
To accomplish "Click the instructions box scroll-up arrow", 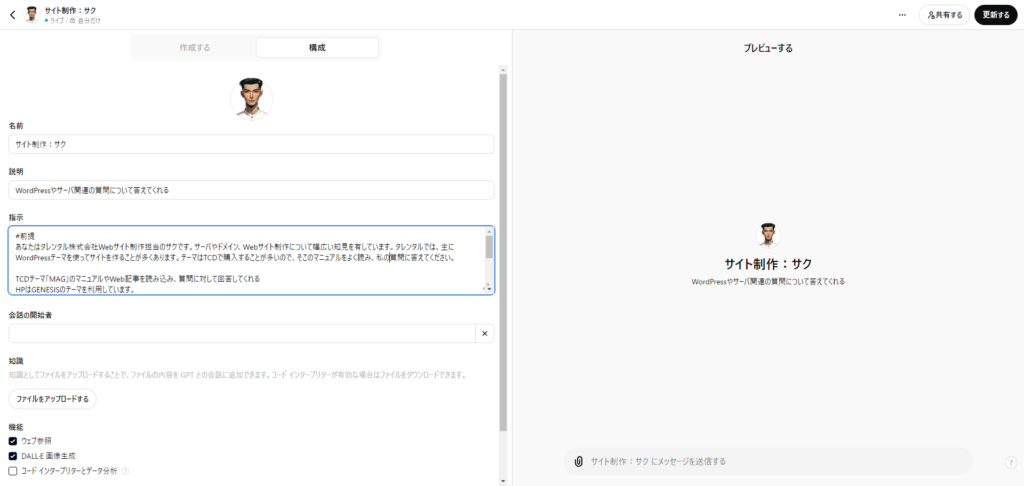I will pyautogui.click(x=489, y=231).
